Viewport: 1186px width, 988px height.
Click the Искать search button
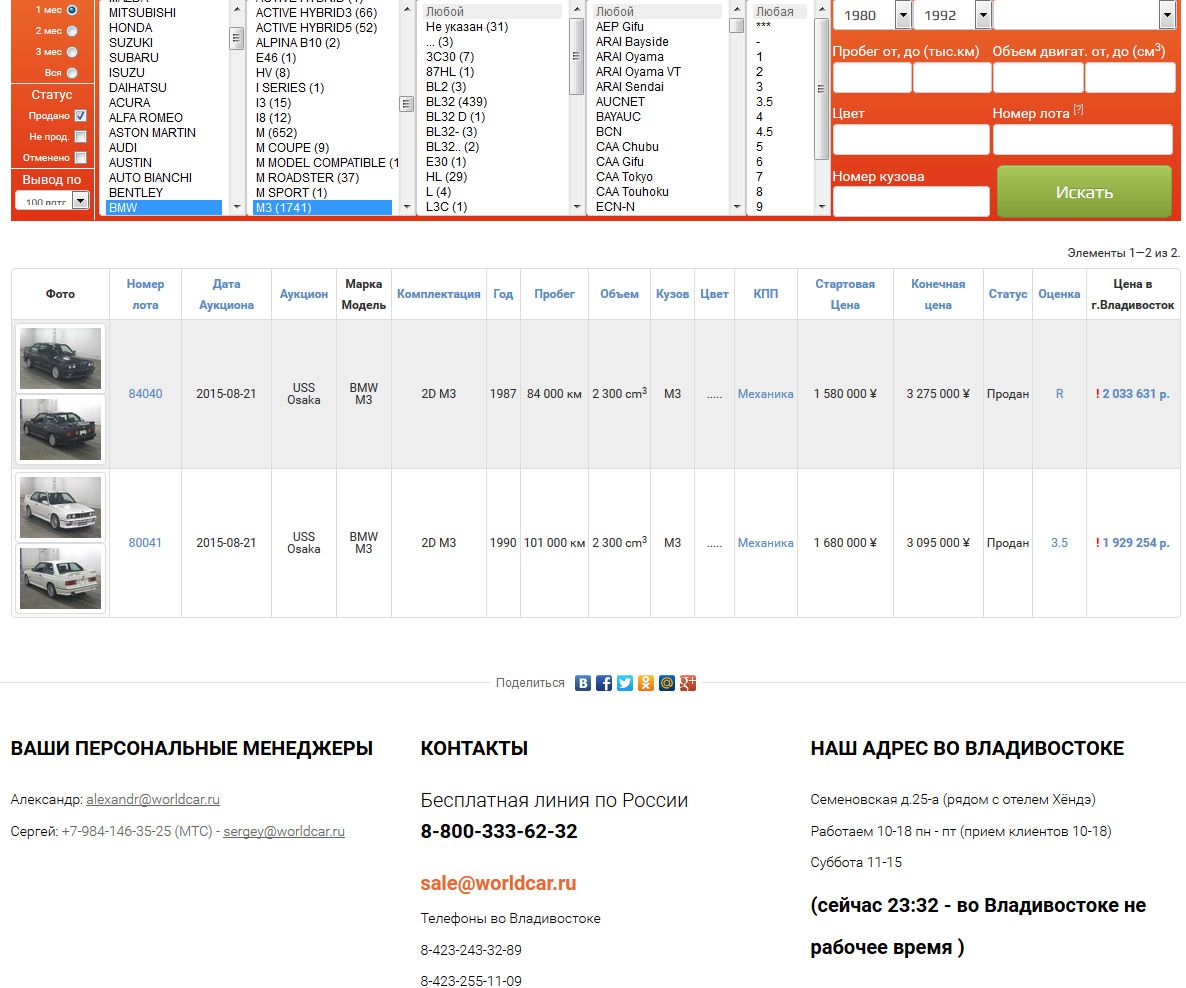point(1084,192)
